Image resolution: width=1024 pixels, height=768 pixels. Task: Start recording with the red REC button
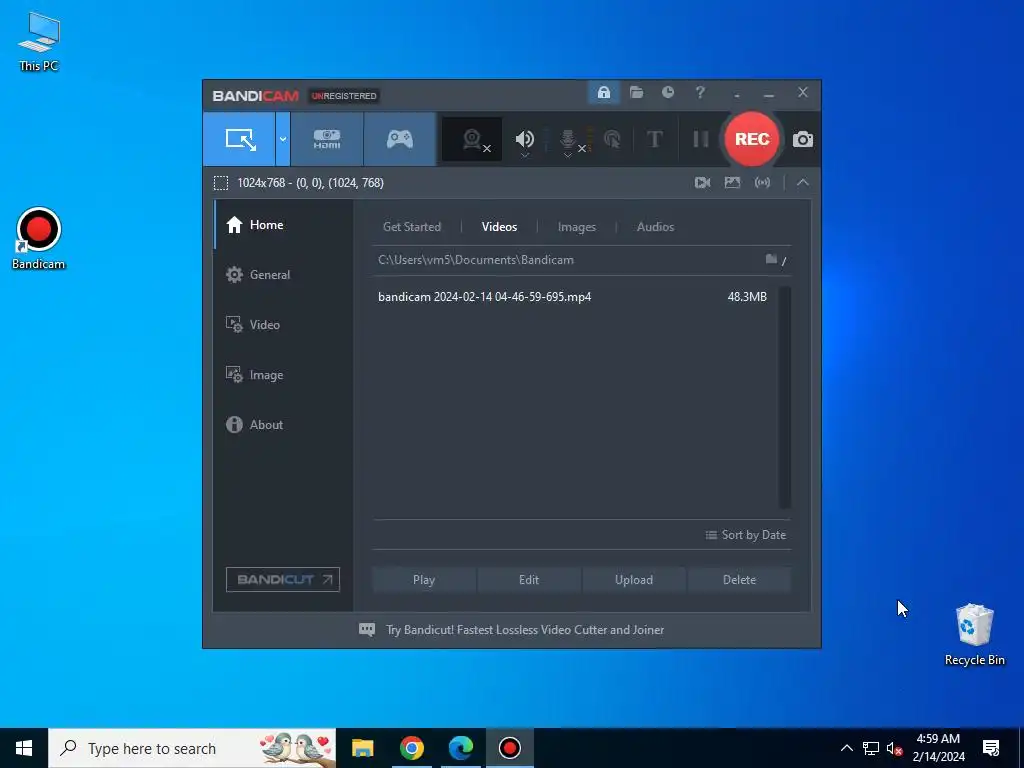(x=752, y=139)
